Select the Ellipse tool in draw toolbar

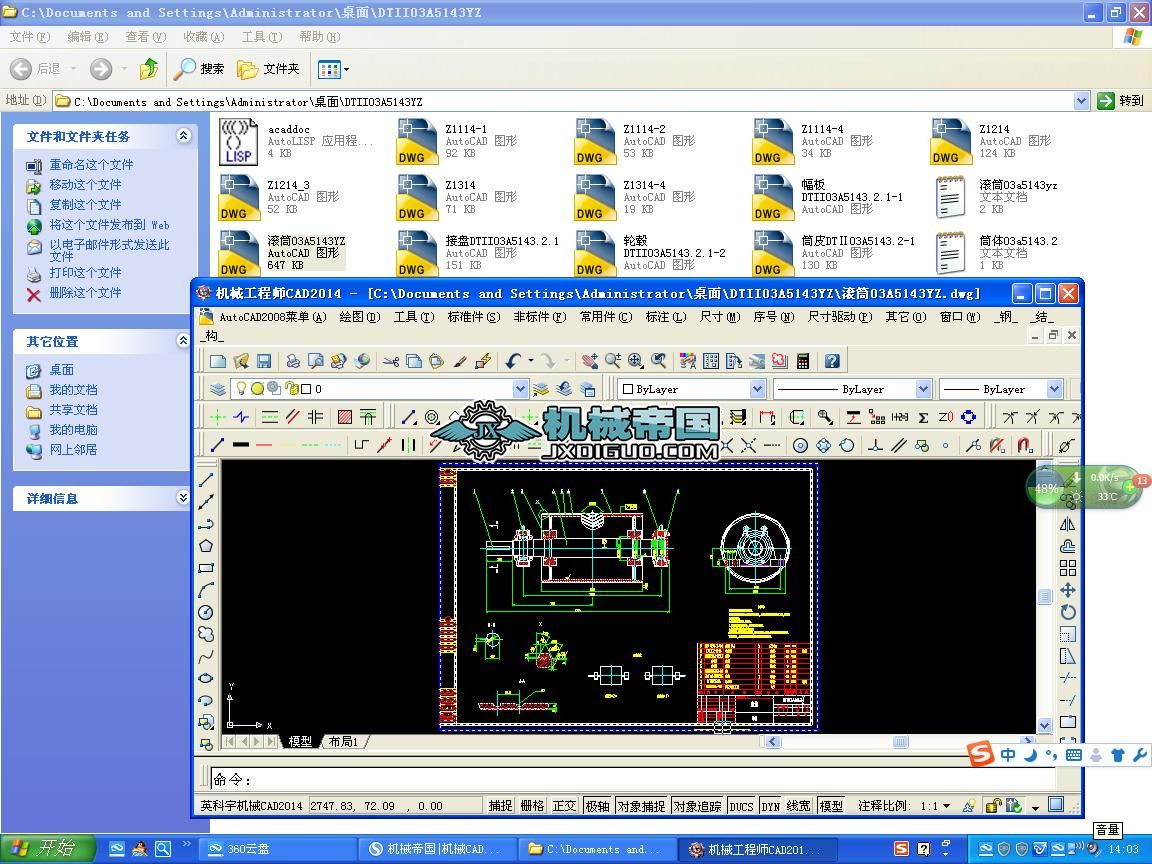click(x=206, y=677)
